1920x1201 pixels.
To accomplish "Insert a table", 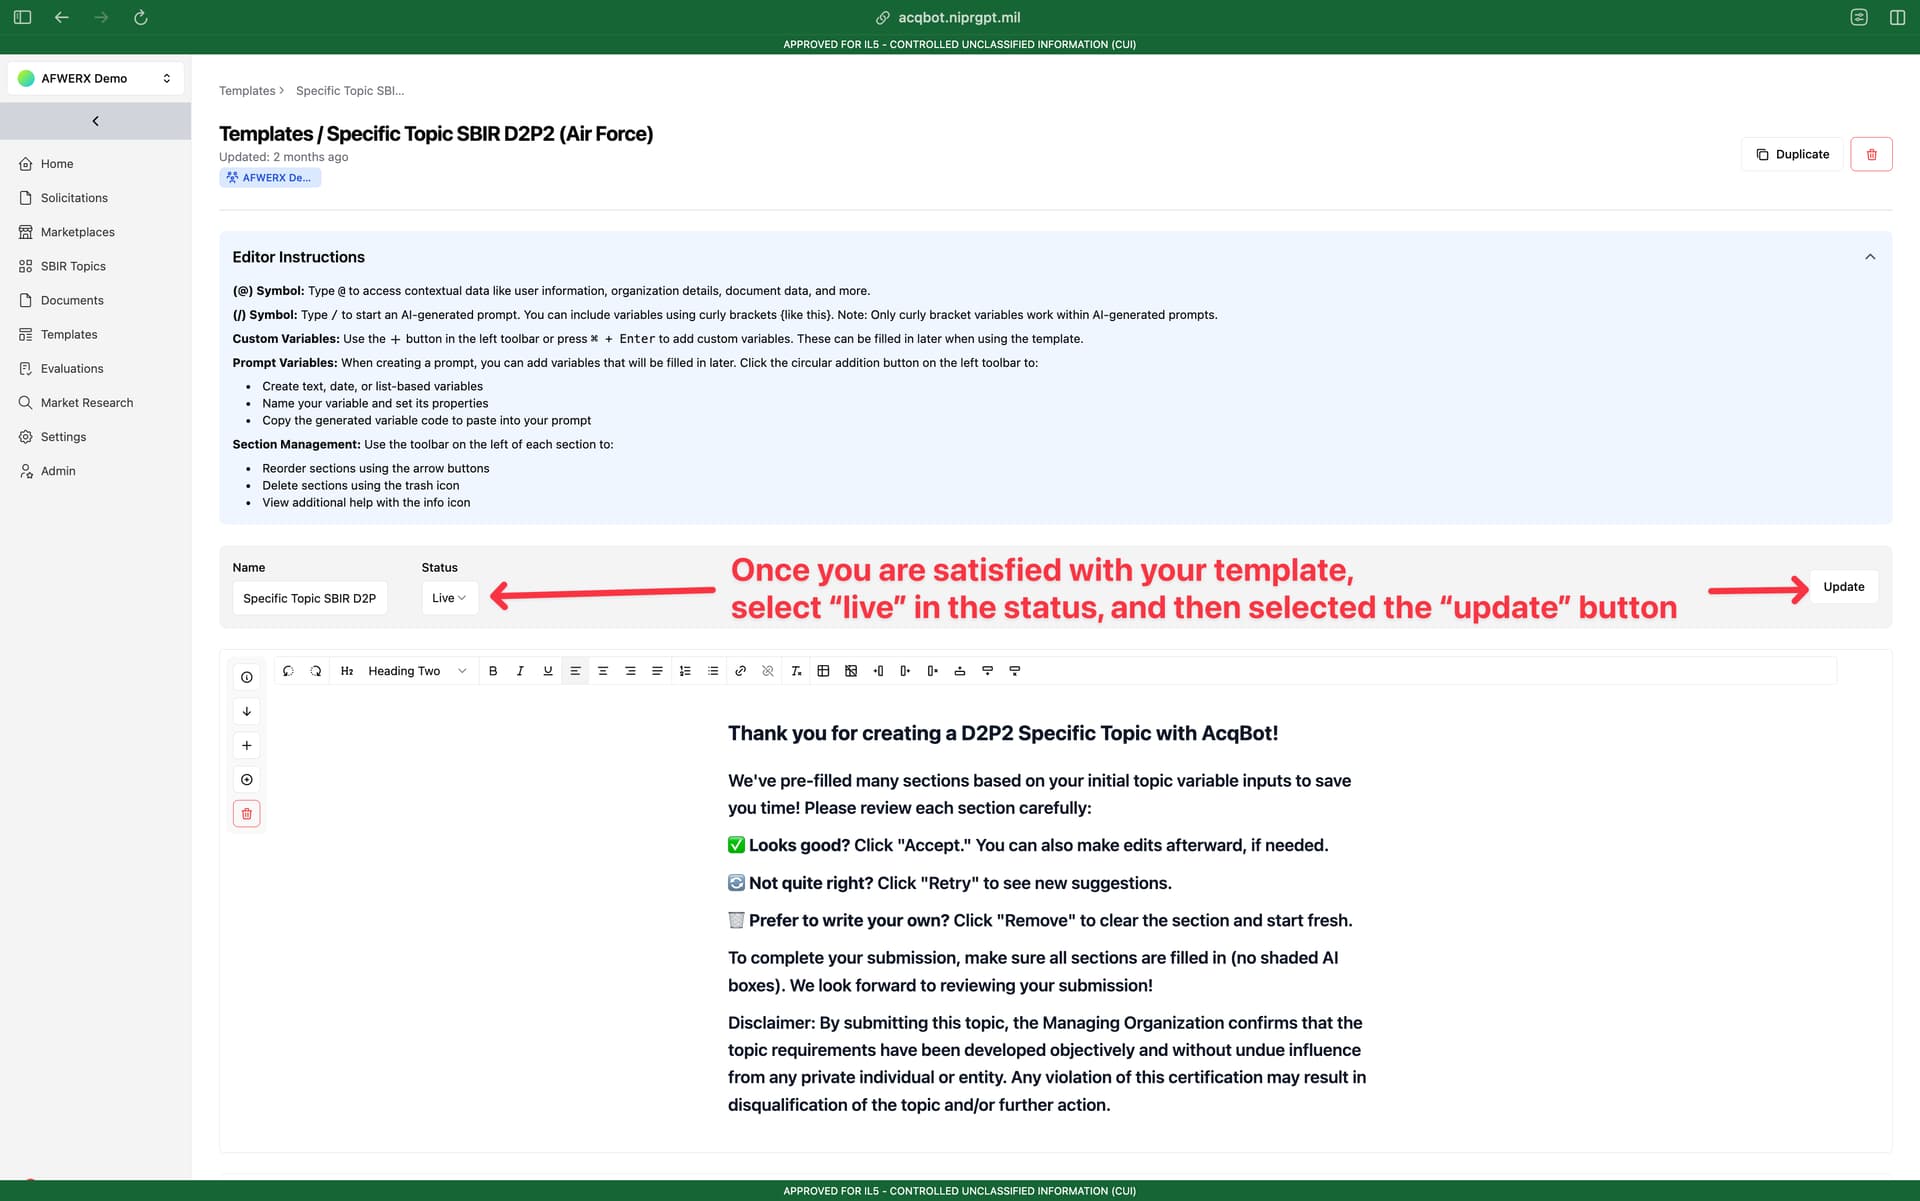I will coord(823,671).
